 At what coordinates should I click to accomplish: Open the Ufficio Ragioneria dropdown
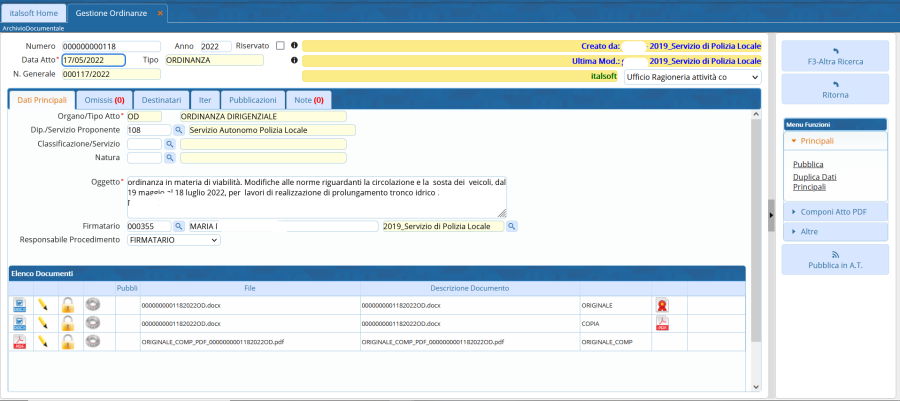coord(691,76)
